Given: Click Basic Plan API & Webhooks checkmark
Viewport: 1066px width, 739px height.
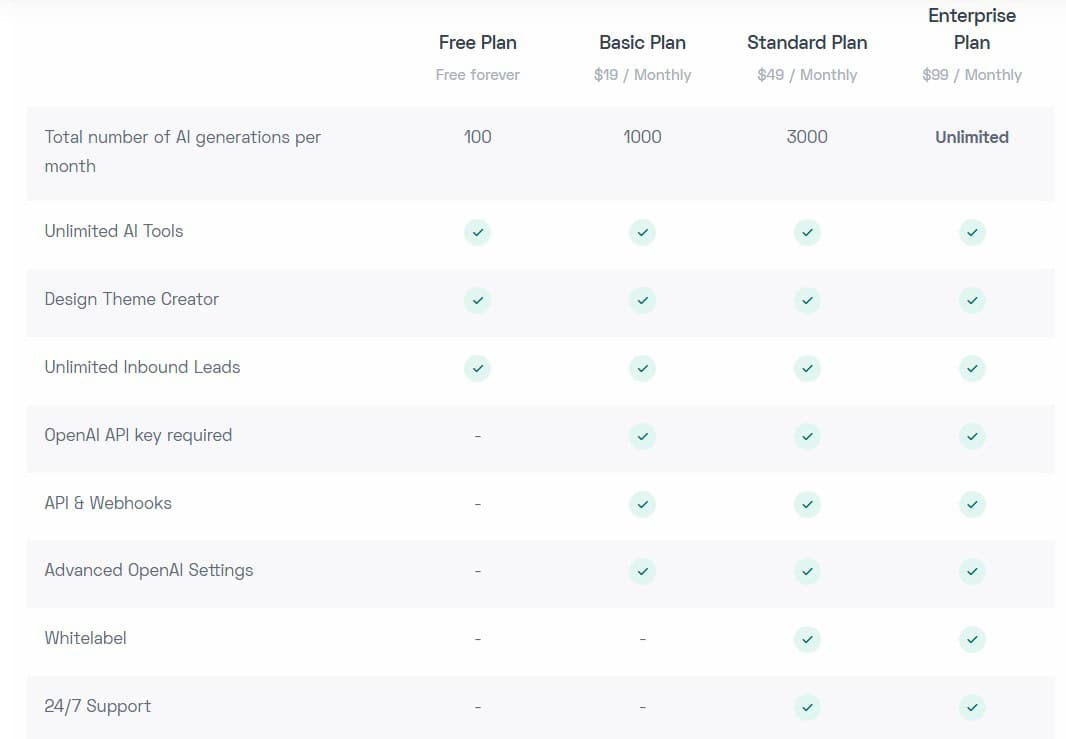Looking at the screenshot, I should pyautogui.click(x=643, y=504).
